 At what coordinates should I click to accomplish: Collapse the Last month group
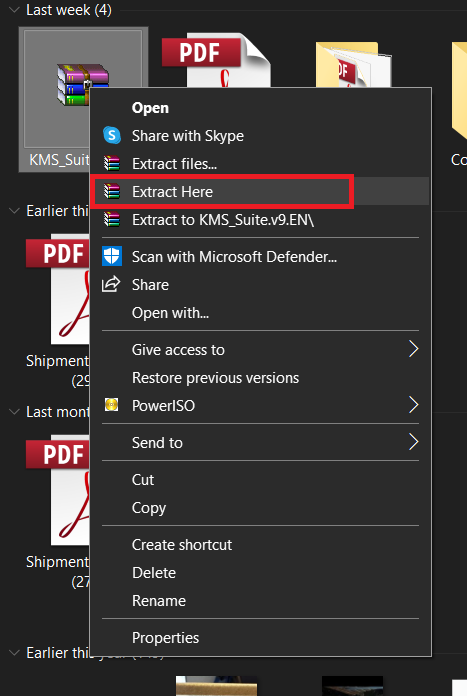click(x=14, y=412)
